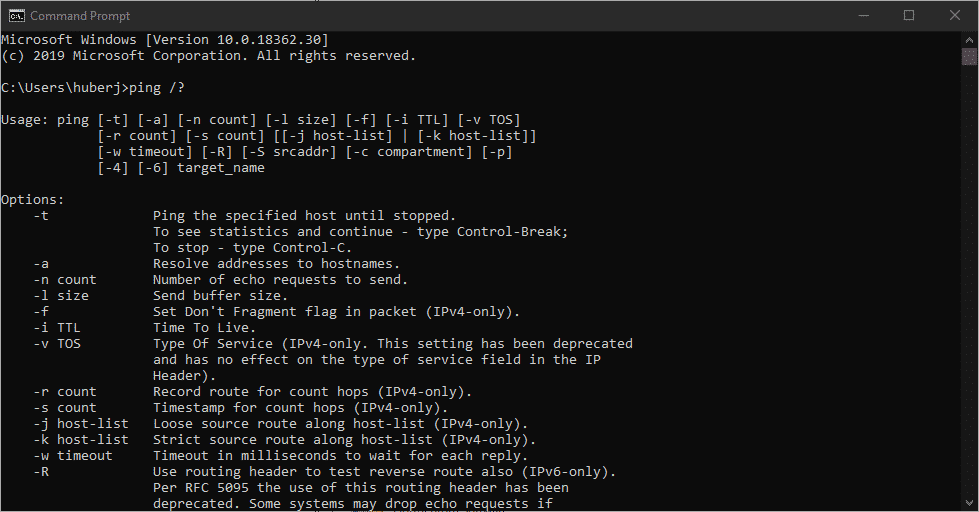This screenshot has height=512, width=979.
Task: Click the '-t' option in options list
Action: pyautogui.click(x=41, y=216)
